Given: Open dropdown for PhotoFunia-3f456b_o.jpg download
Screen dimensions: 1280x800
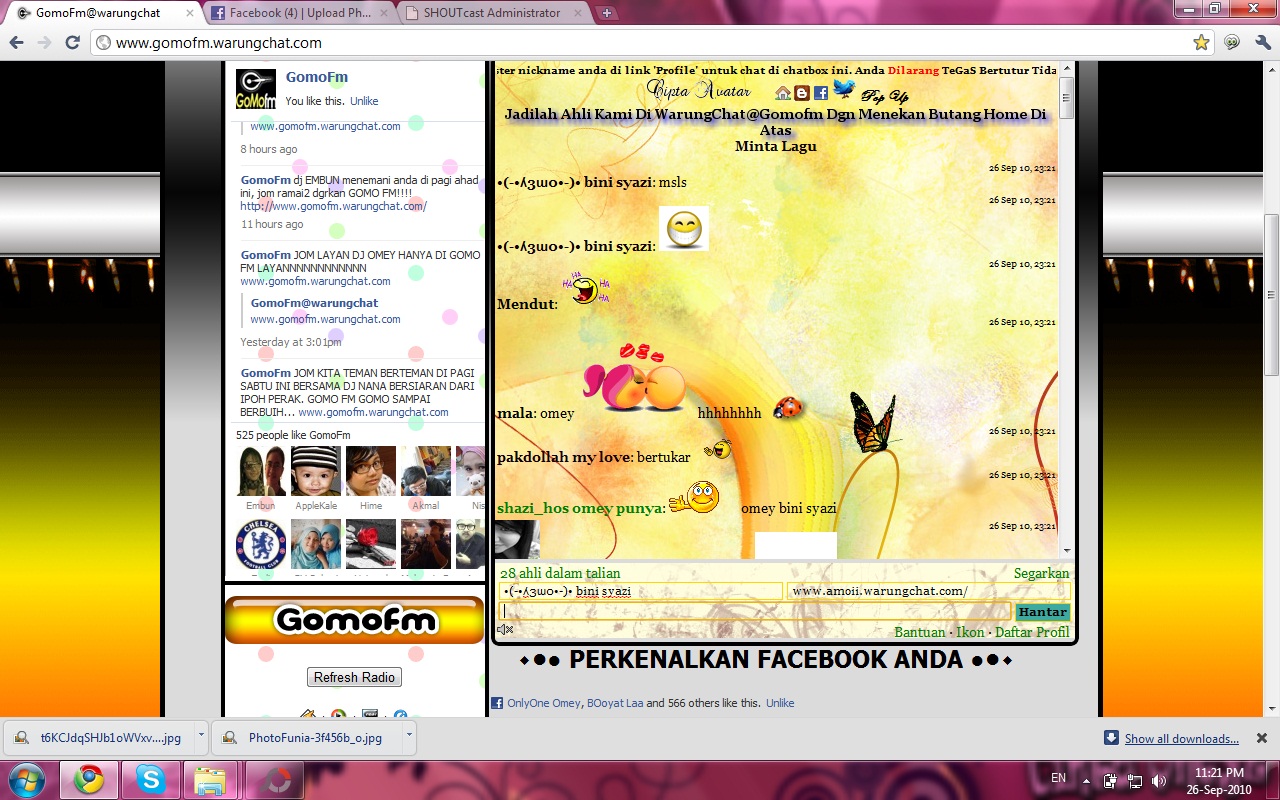Looking at the screenshot, I should (x=409, y=735).
